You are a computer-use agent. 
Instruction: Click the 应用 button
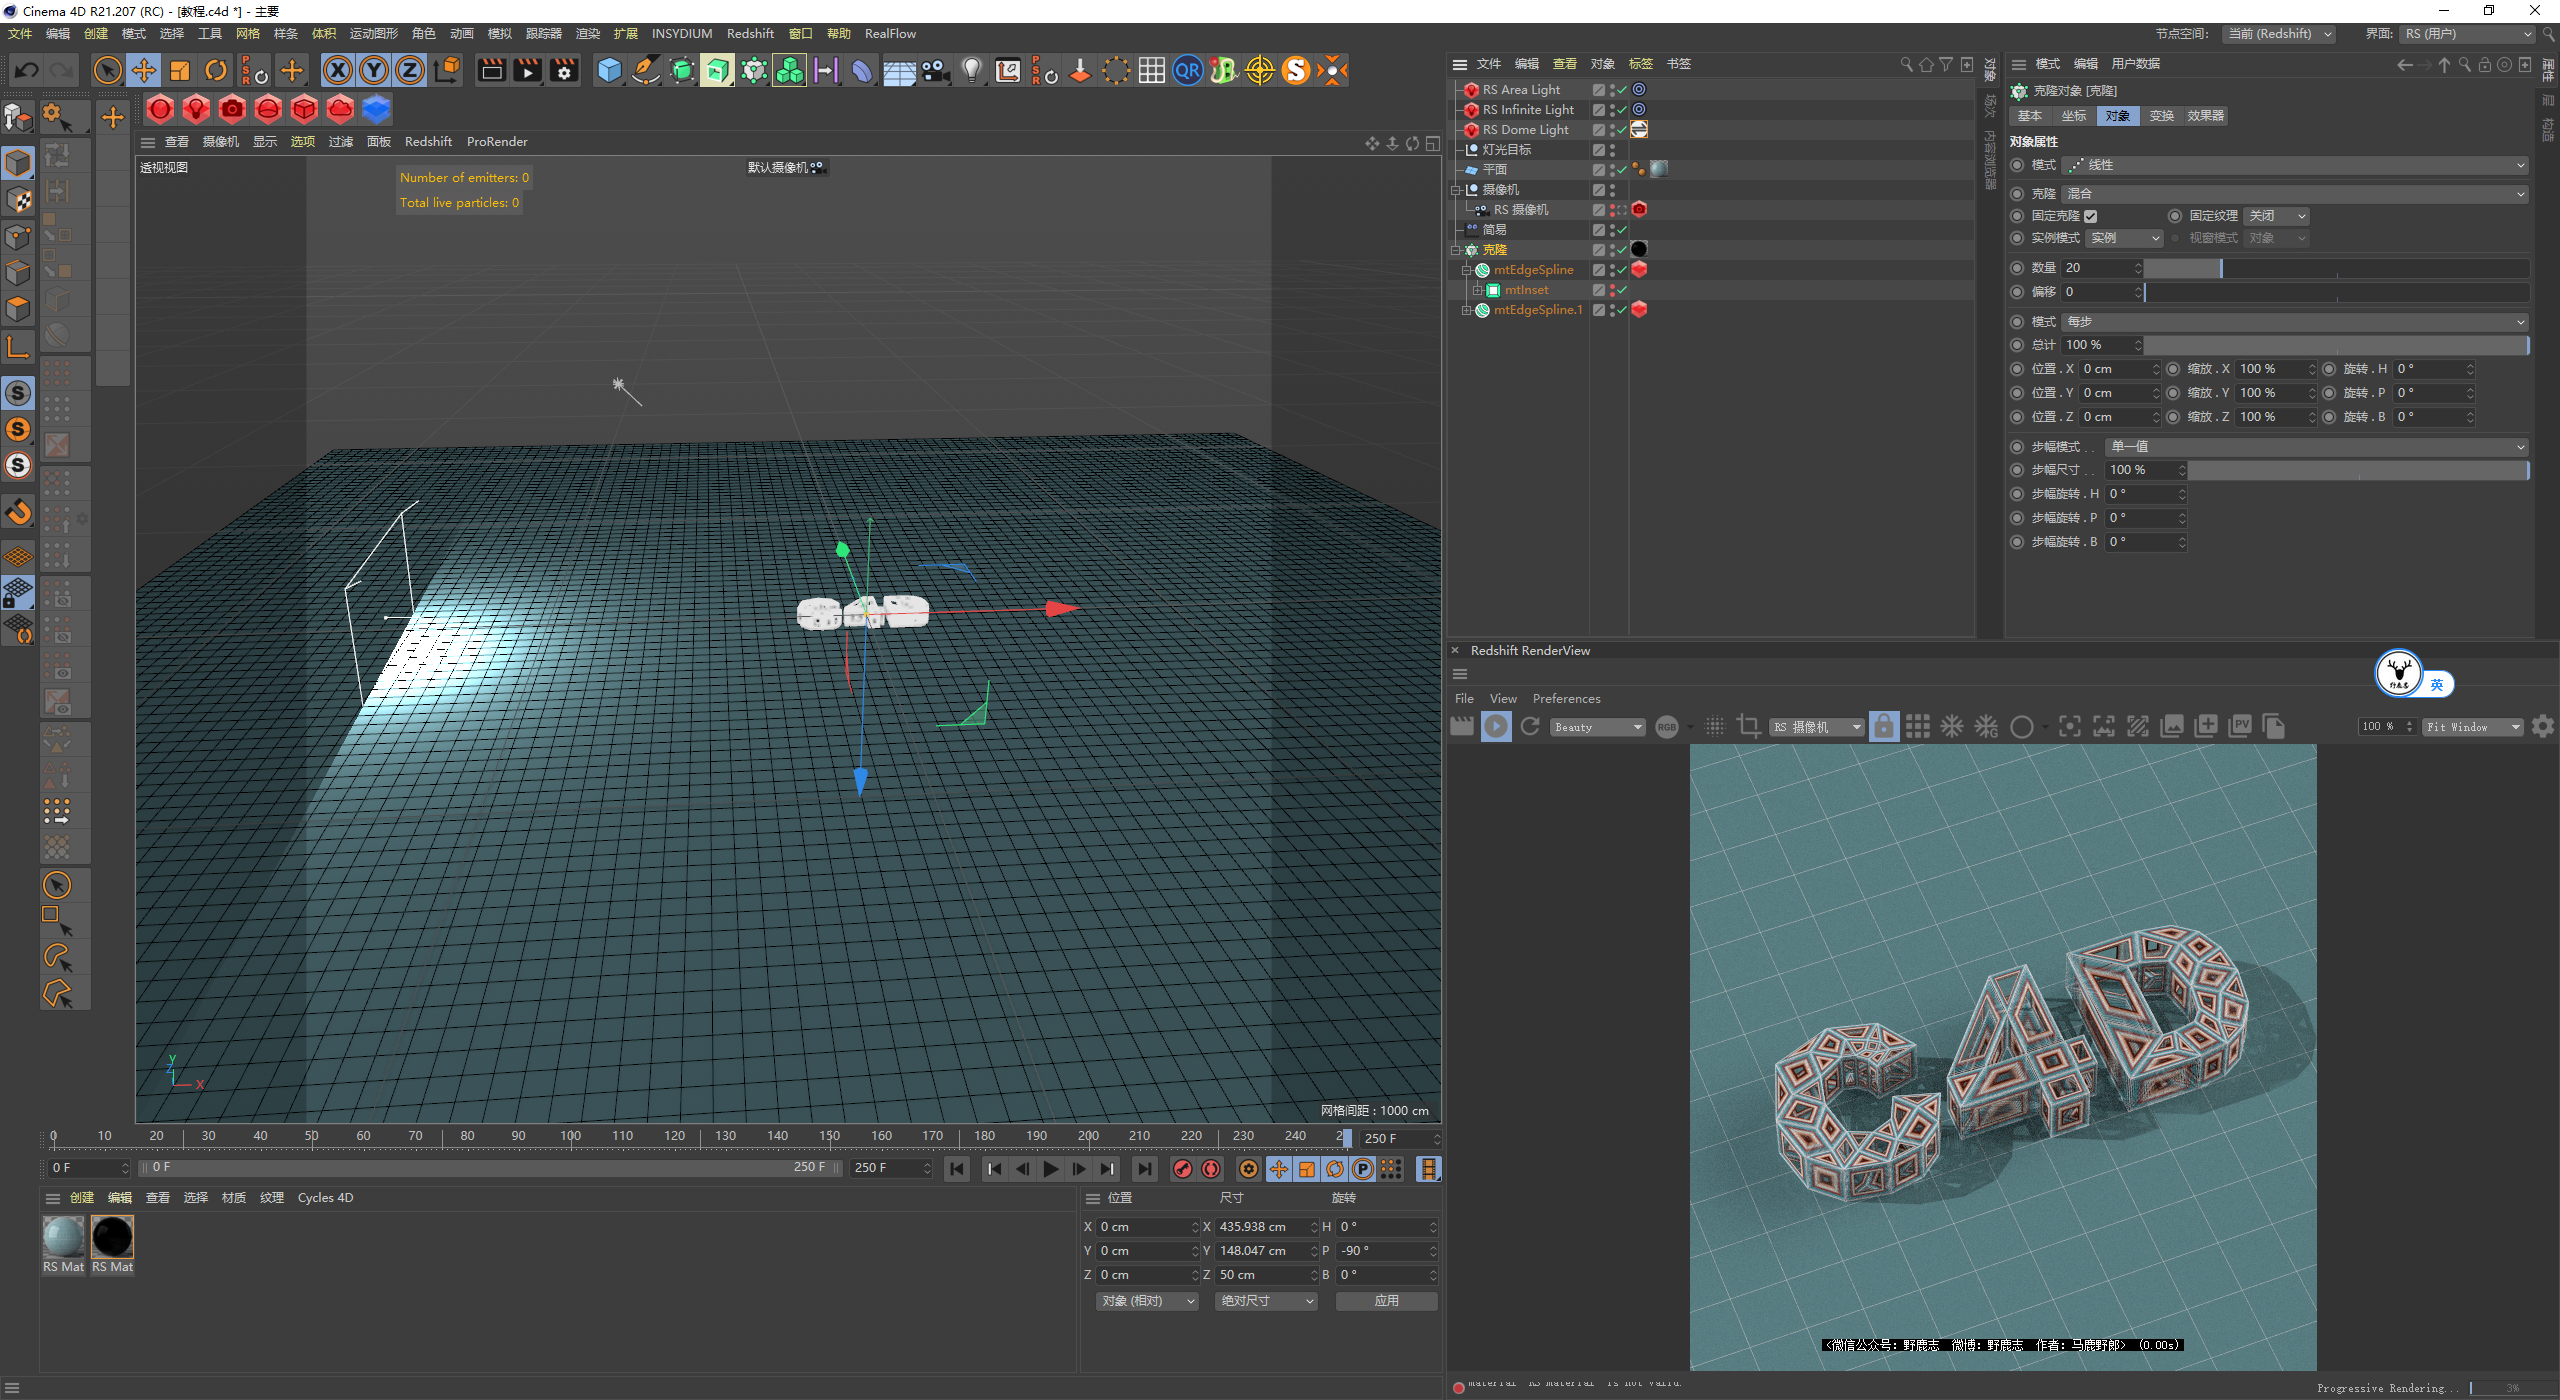pyautogui.click(x=1386, y=1301)
